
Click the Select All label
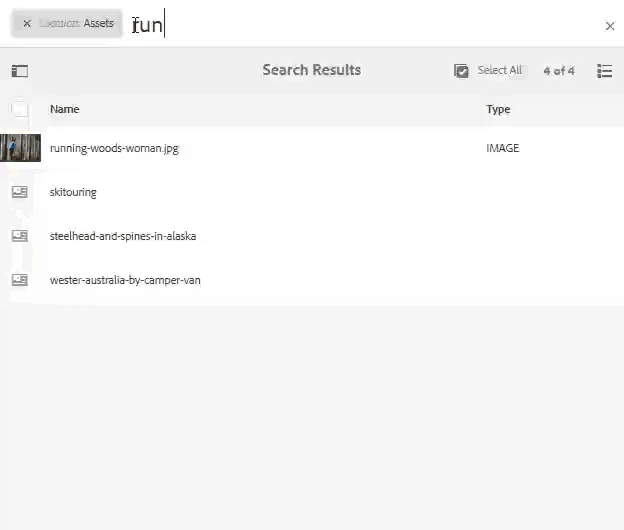pyautogui.click(x=499, y=70)
